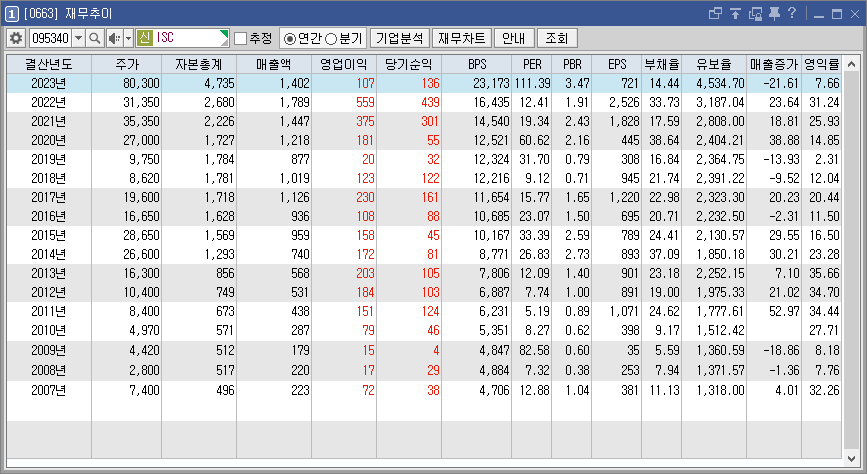Select the 2009년 row label
Image resolution: width=867 pixels, height=474 pixels.
(49, 350)
